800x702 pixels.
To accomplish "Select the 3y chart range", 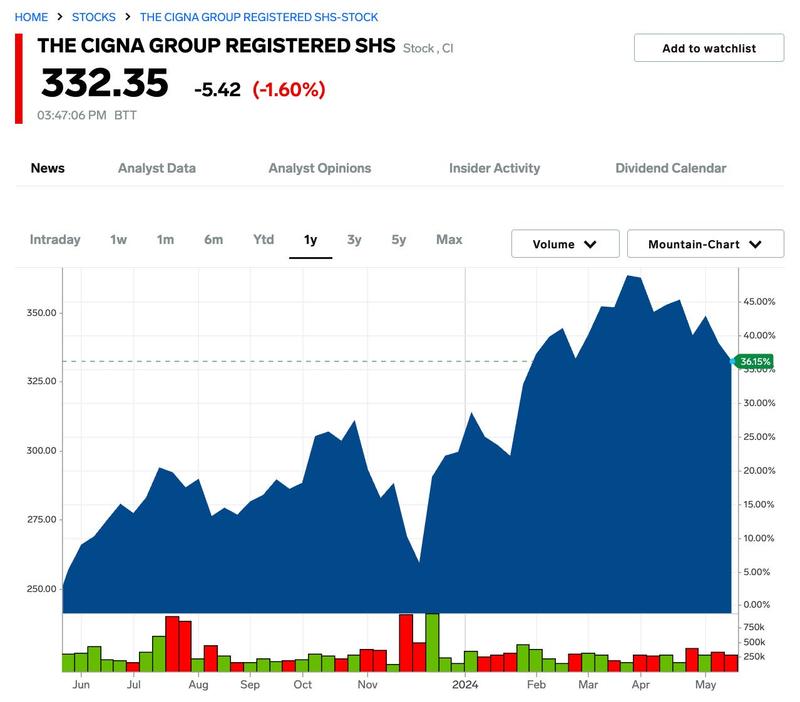I will pyautogui.click(x=354, y=240).
